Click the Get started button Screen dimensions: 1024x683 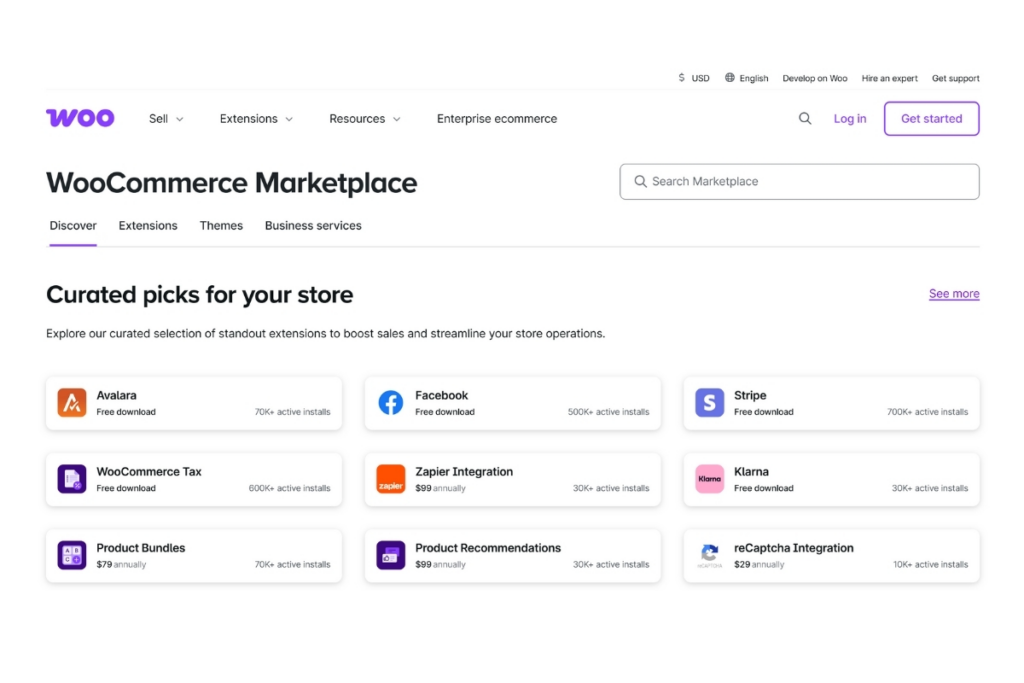tap(931, 118)
